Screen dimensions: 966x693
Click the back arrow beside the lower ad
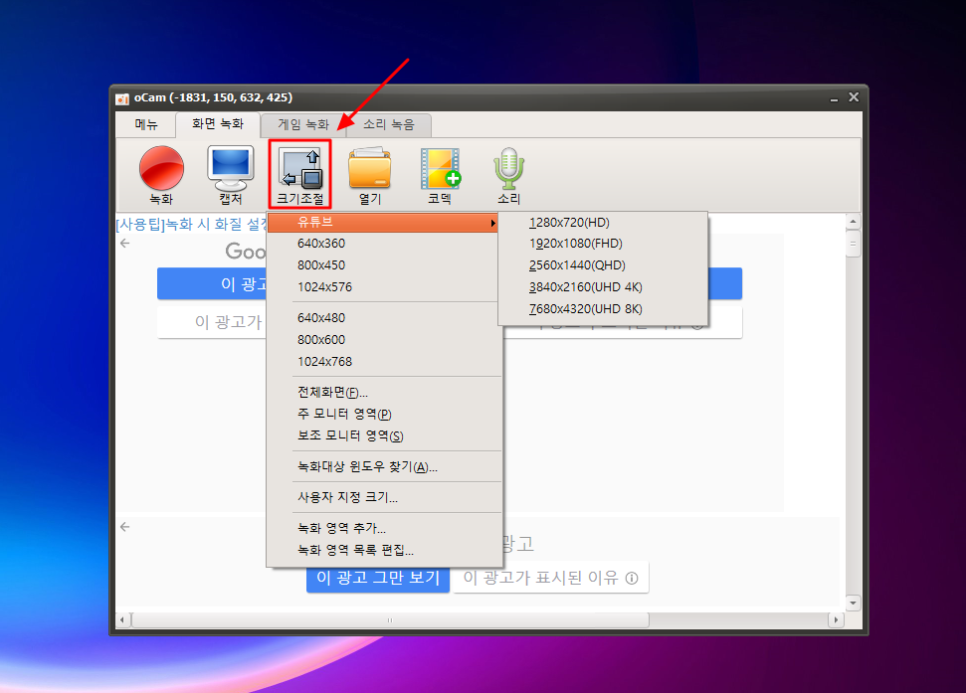tap(125, 527)
